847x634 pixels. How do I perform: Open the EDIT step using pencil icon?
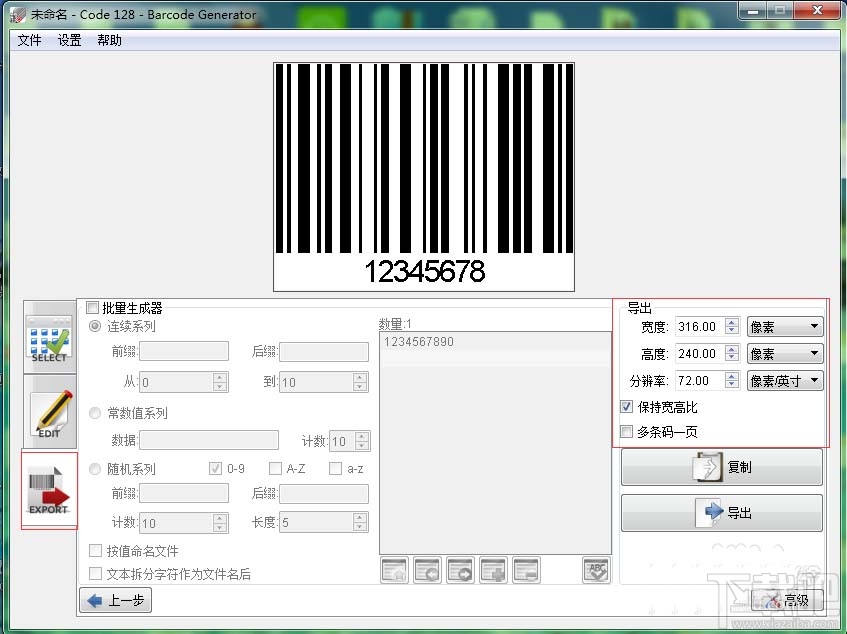pos(49,413)
